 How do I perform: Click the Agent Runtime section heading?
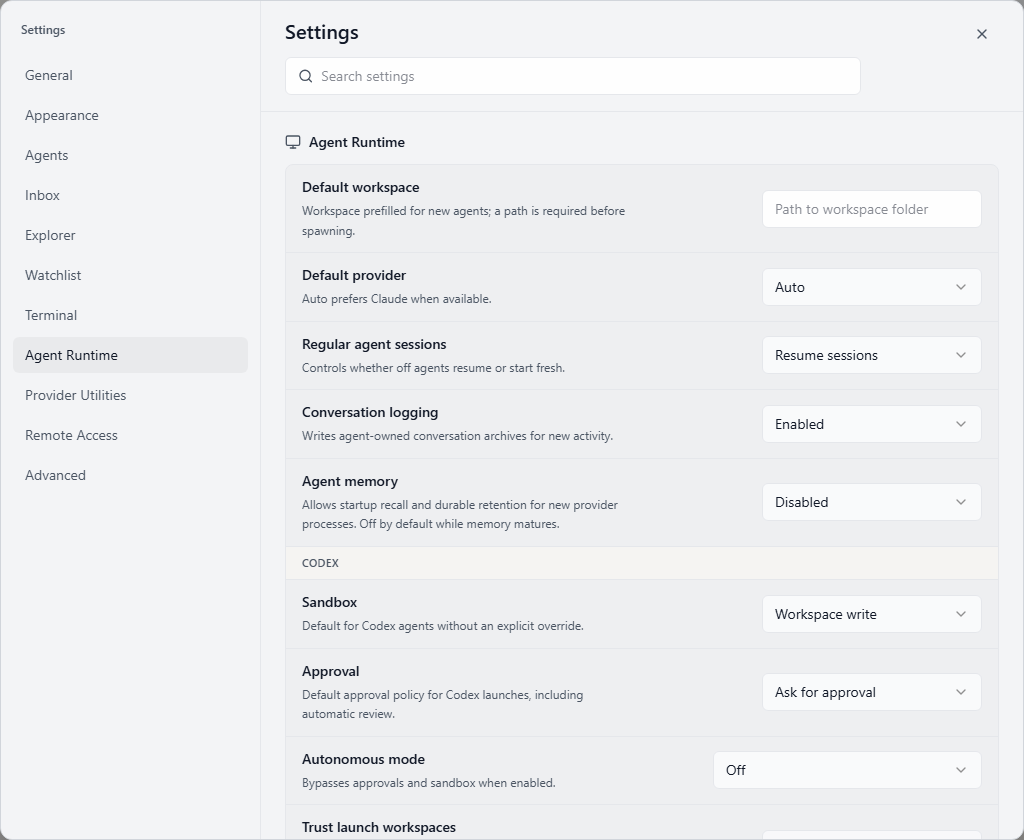[357, 142]
